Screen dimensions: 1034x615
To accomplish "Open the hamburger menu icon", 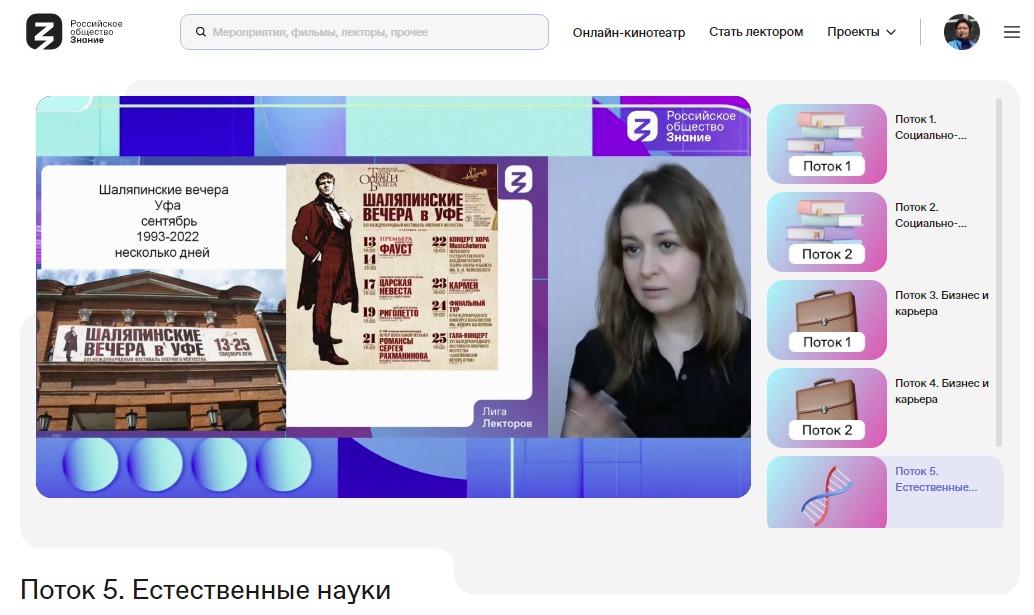I will [x=1011, y=32].
